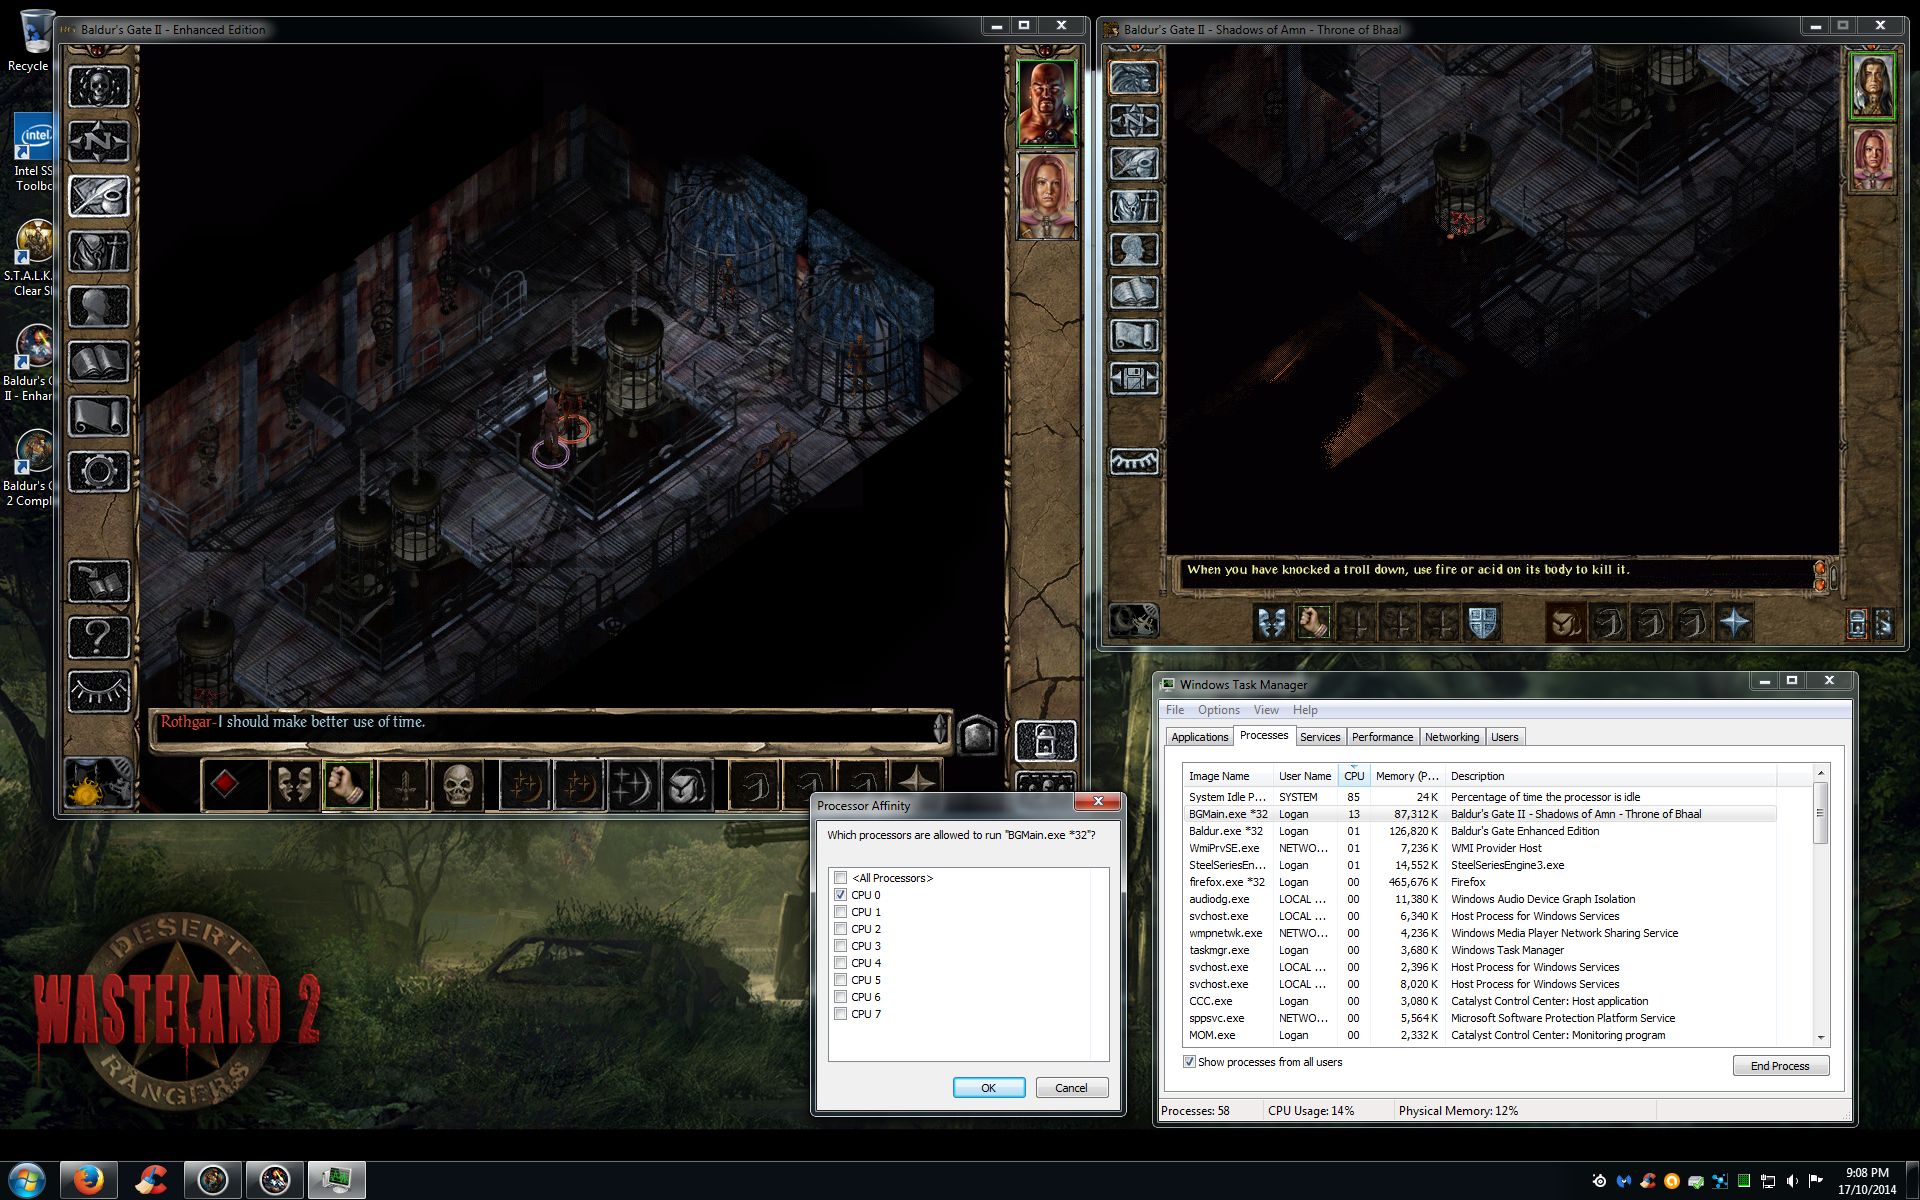Open compass map icon in Shadows of Amn
Screen dimensions: 1920x1200
click(x=1134, y=121)
